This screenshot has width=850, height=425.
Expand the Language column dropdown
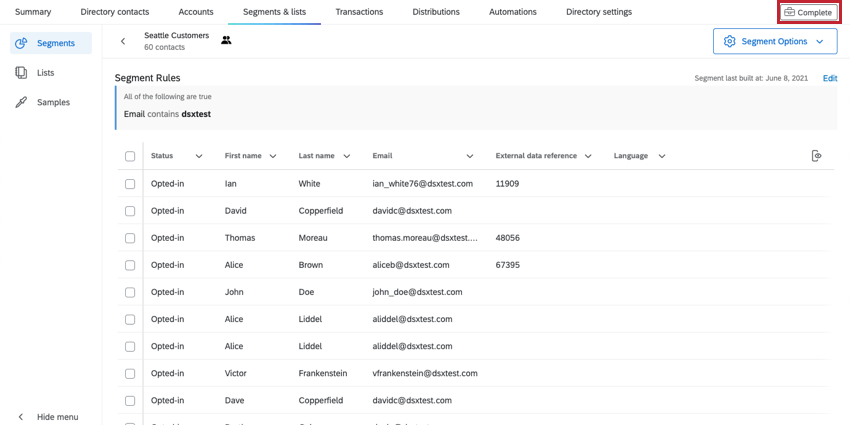pos(662,156)
